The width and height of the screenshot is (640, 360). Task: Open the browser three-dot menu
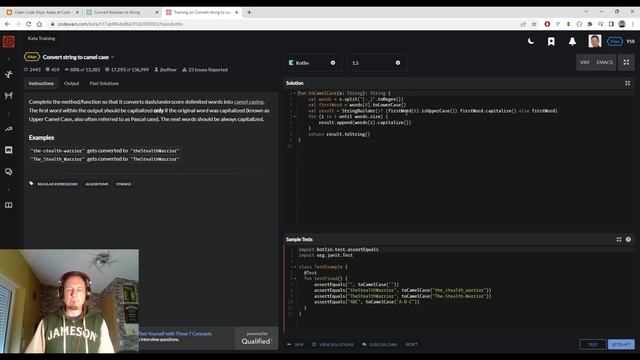pyautogui.click(x=633, y=24)
